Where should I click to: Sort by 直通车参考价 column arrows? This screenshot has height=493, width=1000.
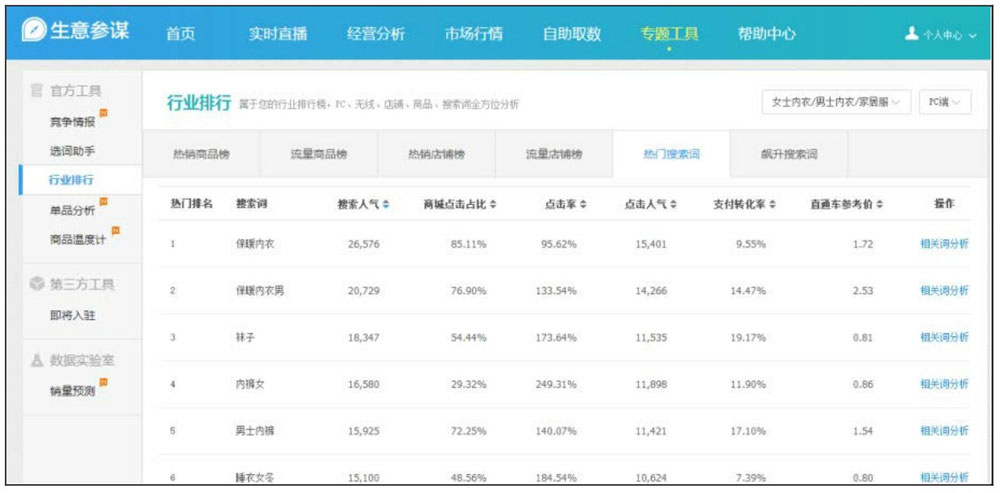[879, 204]
